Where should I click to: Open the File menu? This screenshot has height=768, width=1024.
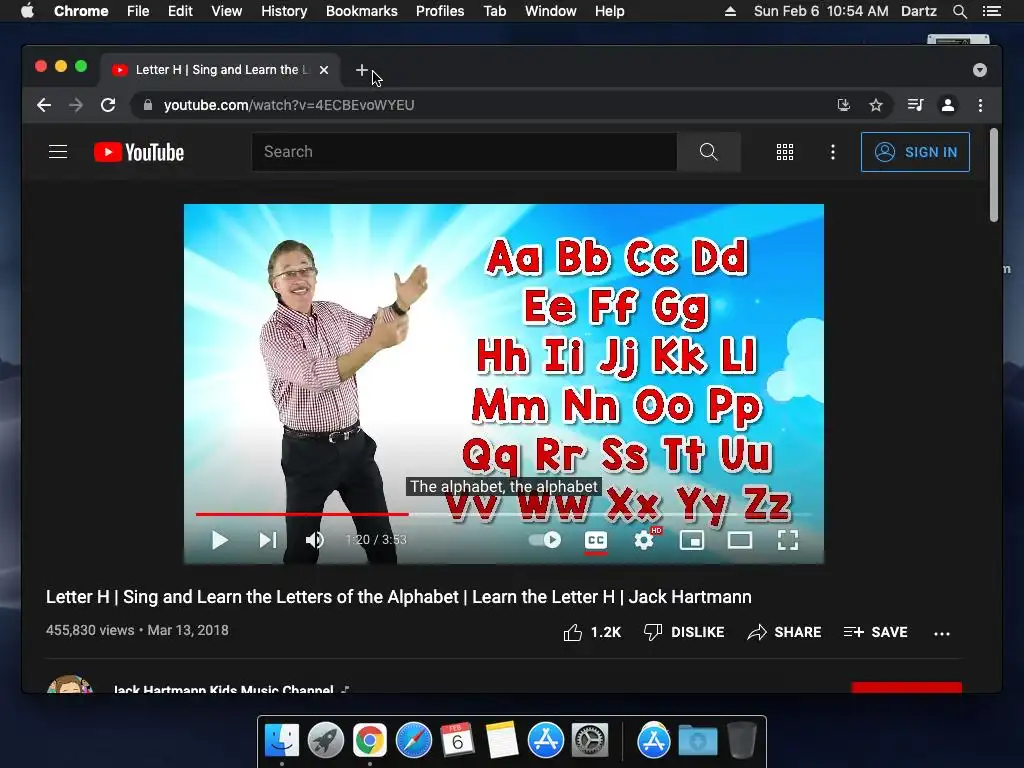pos(138,11)
